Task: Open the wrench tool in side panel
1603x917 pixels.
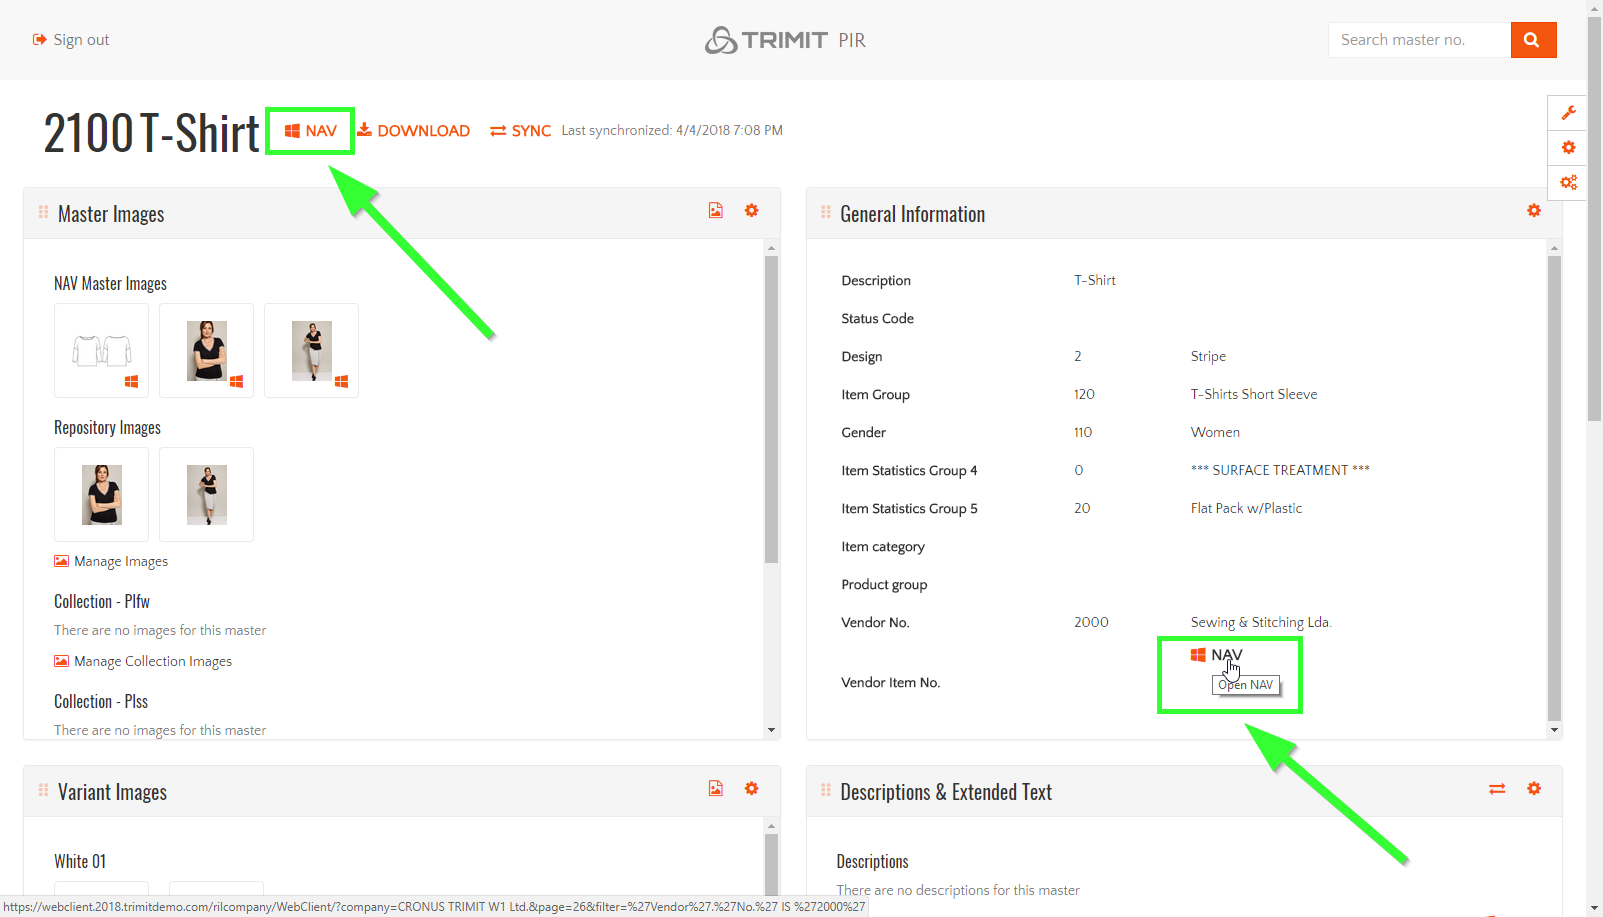Action: (x=1568, y=113)
